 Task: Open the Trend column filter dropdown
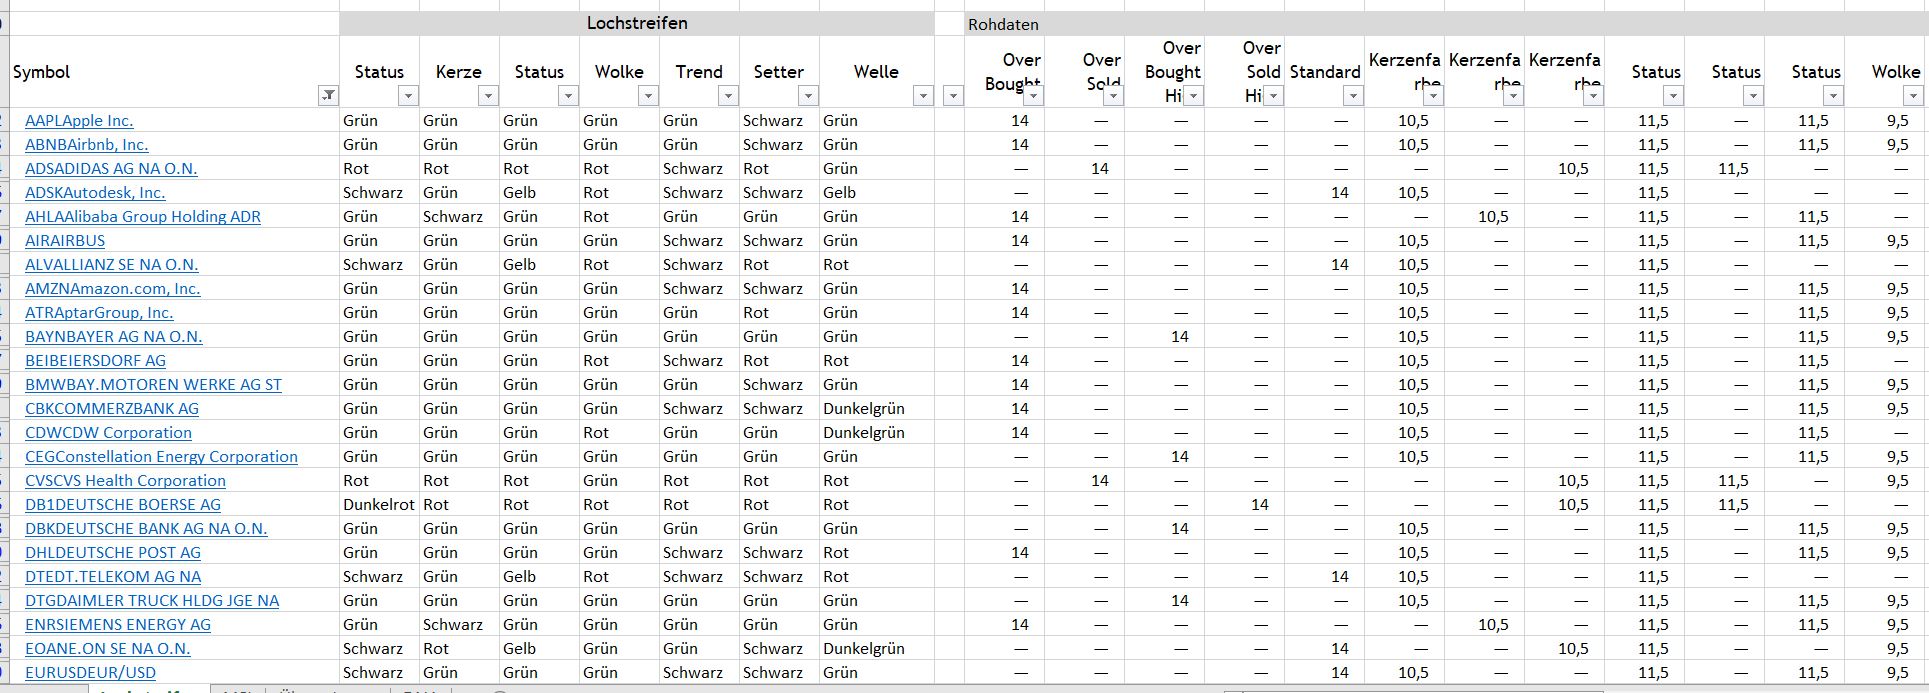click(x=728, y=96)
